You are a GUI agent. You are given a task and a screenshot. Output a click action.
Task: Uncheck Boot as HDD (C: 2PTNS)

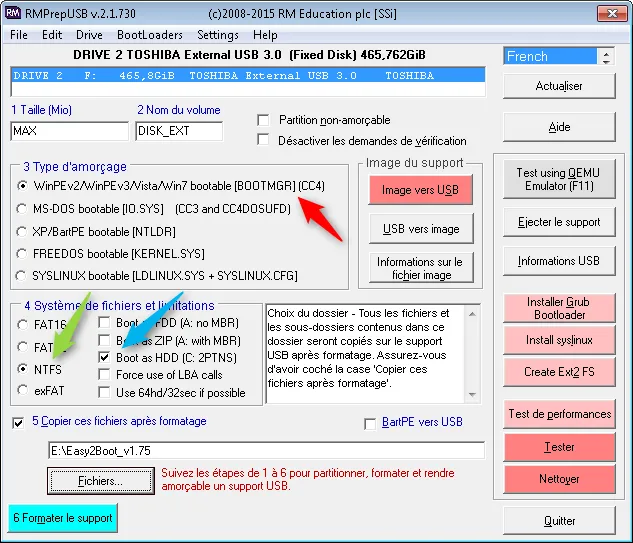pyautogui.click(x=104, y=357)
